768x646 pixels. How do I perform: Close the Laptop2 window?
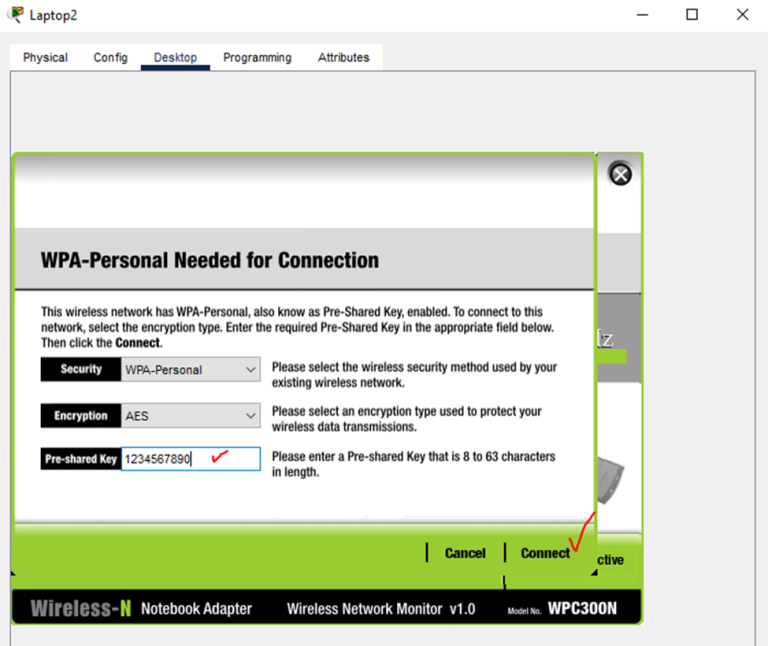(x=743, y=15)
